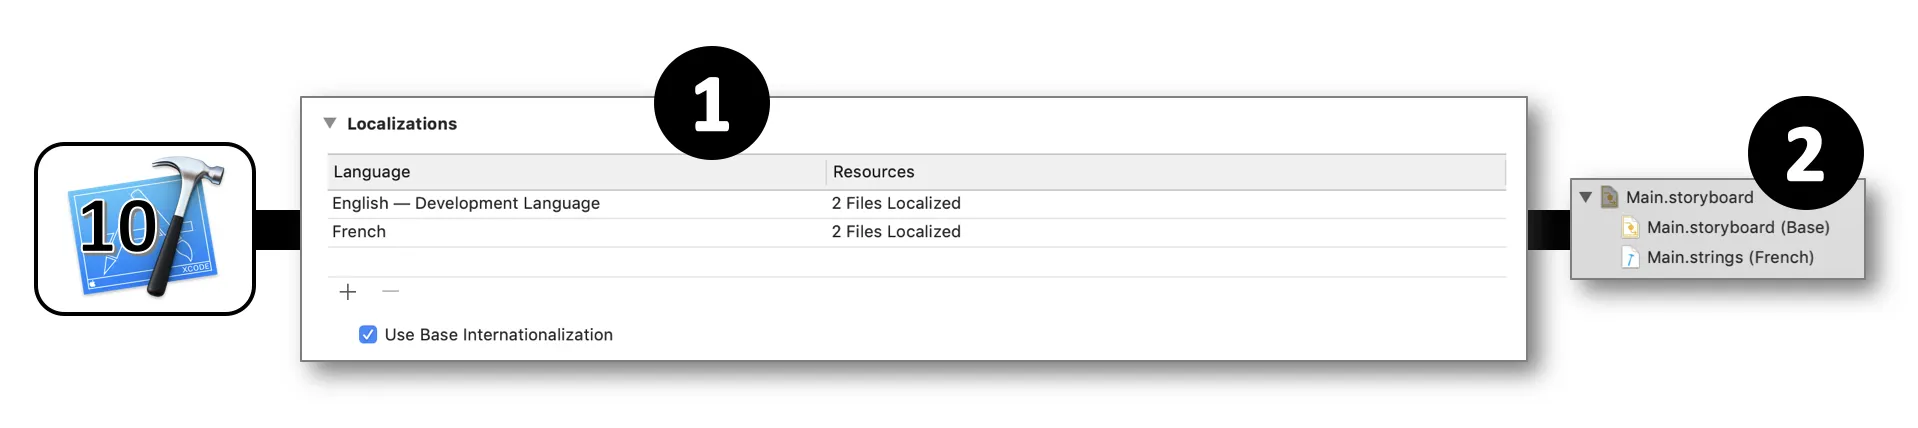
Task: Click the plus button to add a localization
Action: 348,292
